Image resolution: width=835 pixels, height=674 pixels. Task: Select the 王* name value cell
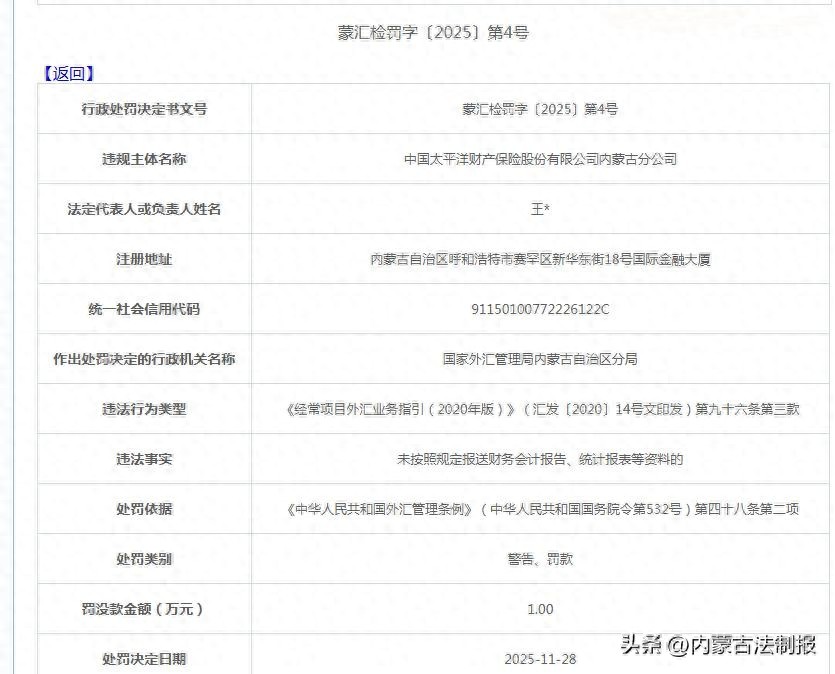540,209
